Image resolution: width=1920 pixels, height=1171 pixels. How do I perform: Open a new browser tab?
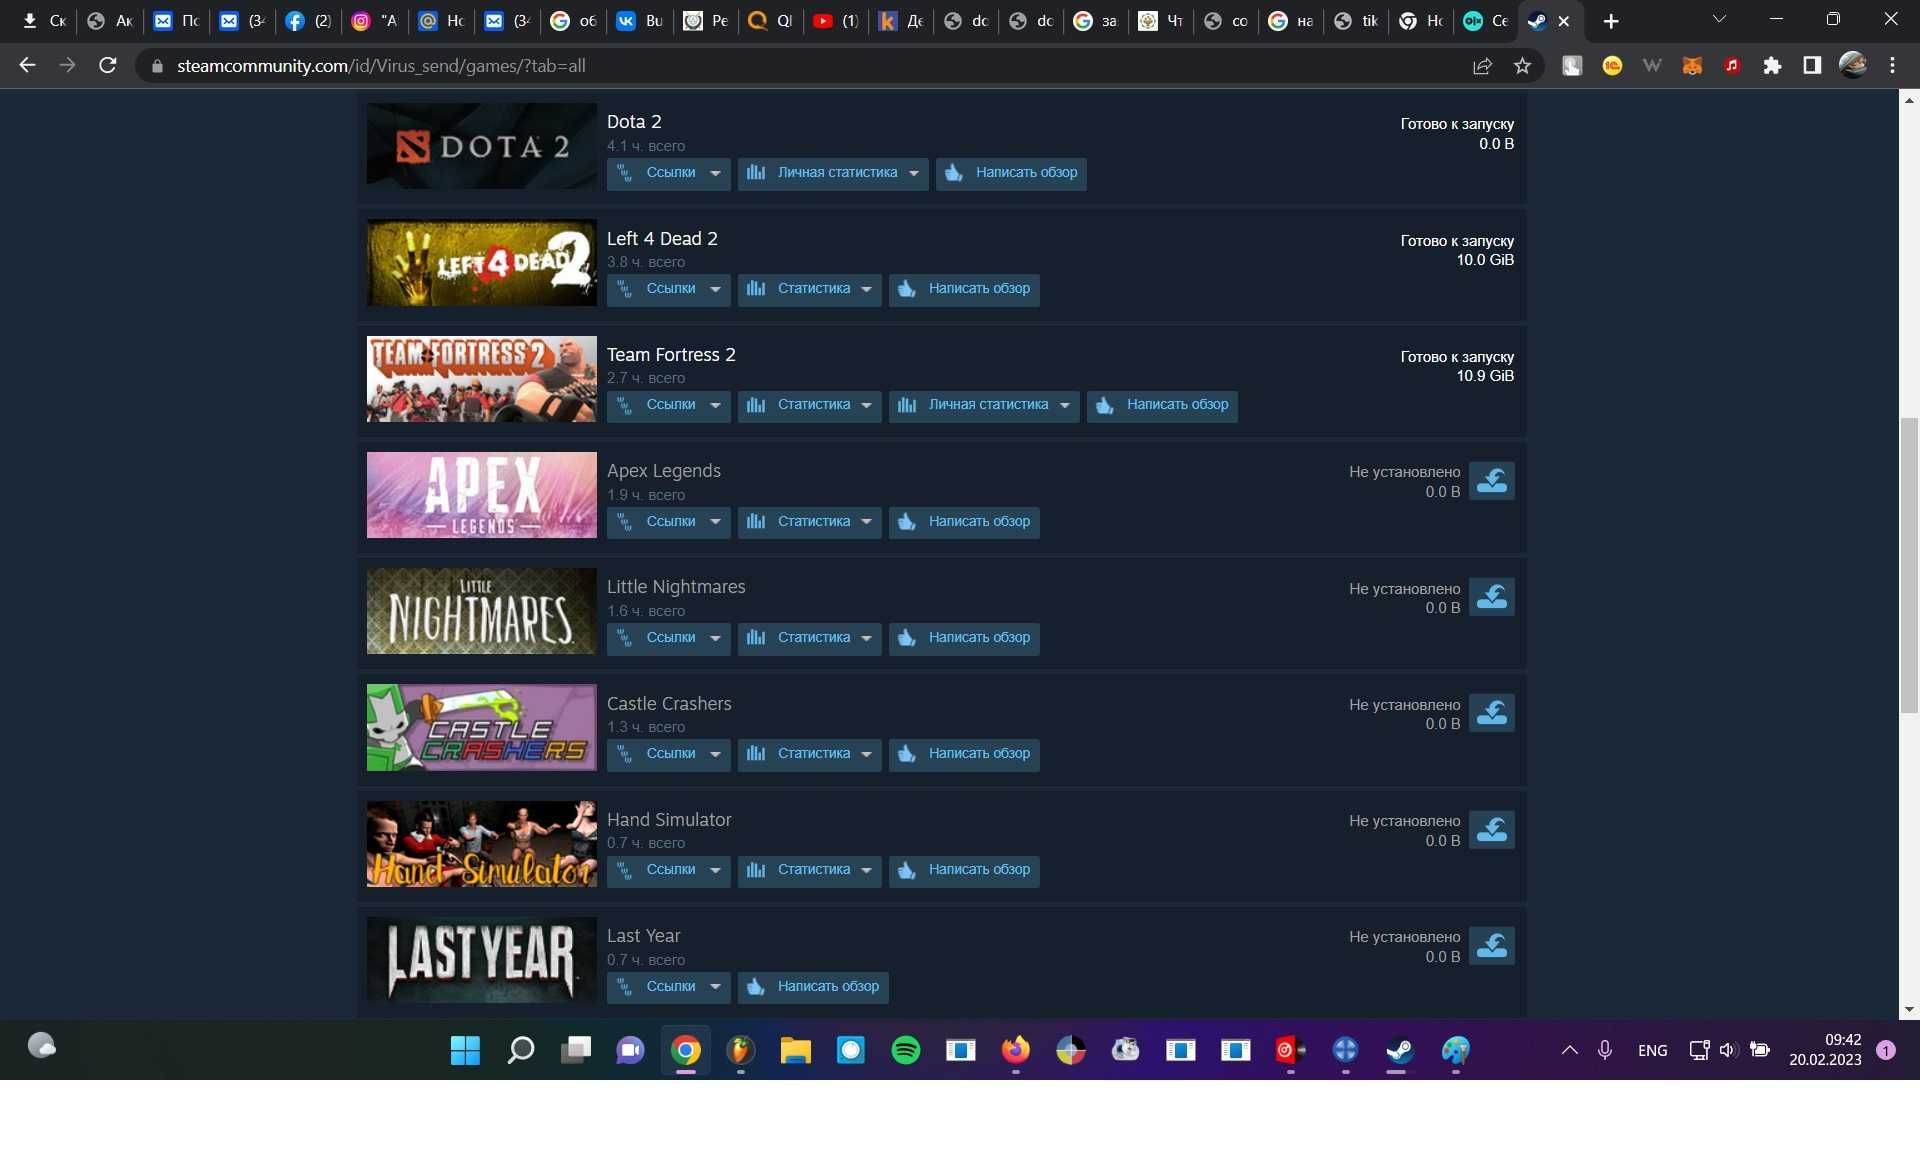coord(1610,21)
